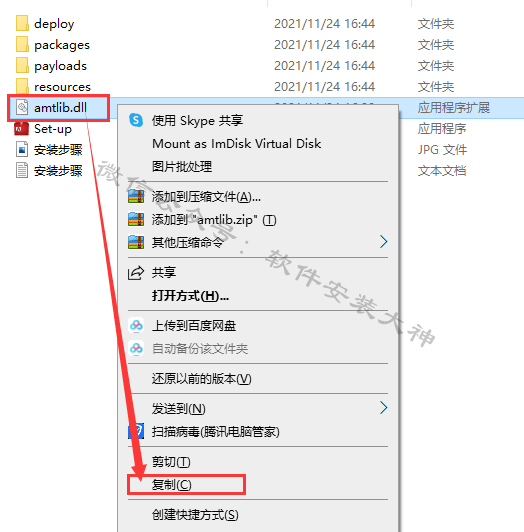Screen dimensions: 524x532
Task: Select the 图片批处理 menu item
Action: coord(182,167)
